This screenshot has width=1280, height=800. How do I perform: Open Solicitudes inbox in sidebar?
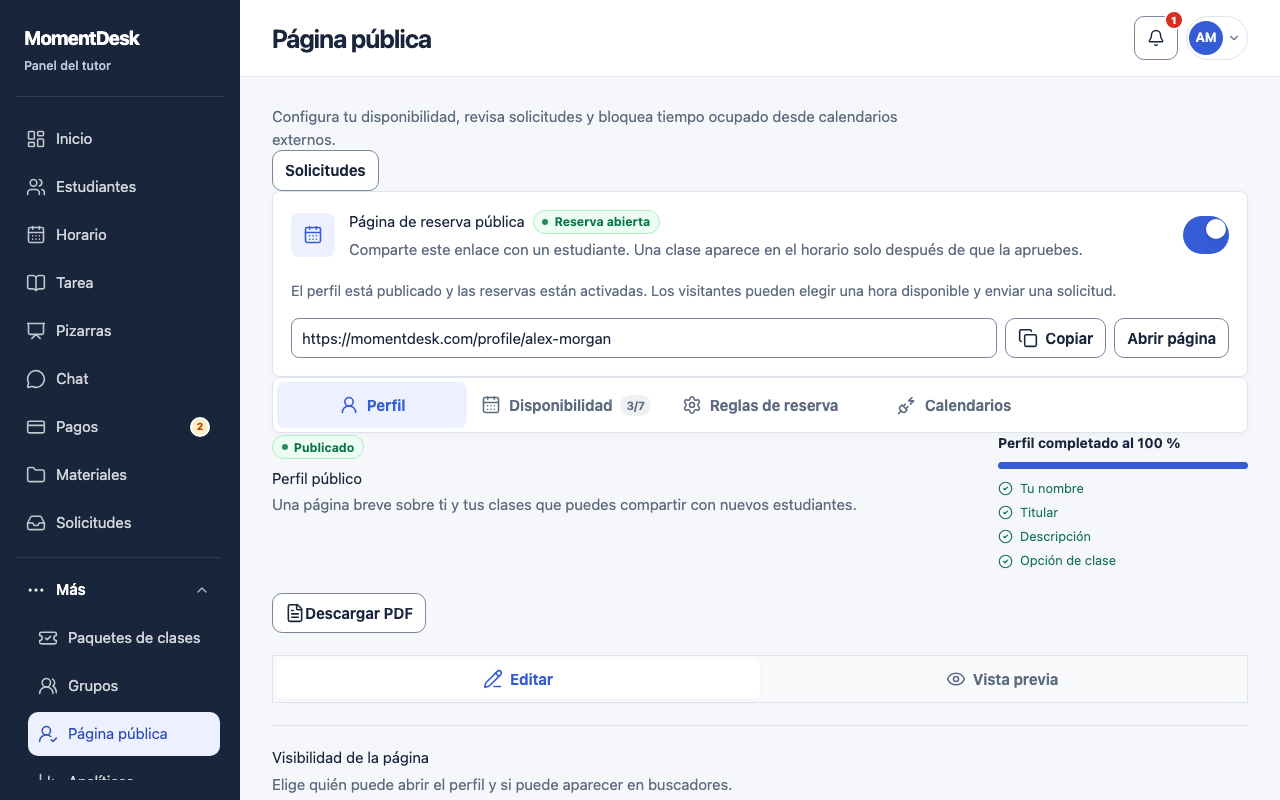(x=120, y=523)
